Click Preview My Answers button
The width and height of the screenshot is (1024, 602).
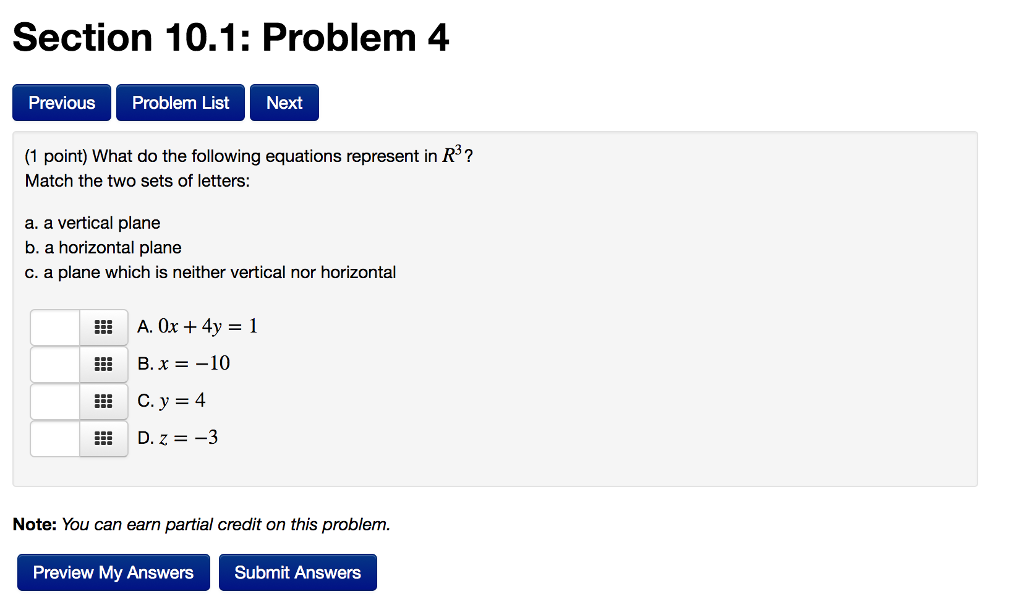point(113,573)
